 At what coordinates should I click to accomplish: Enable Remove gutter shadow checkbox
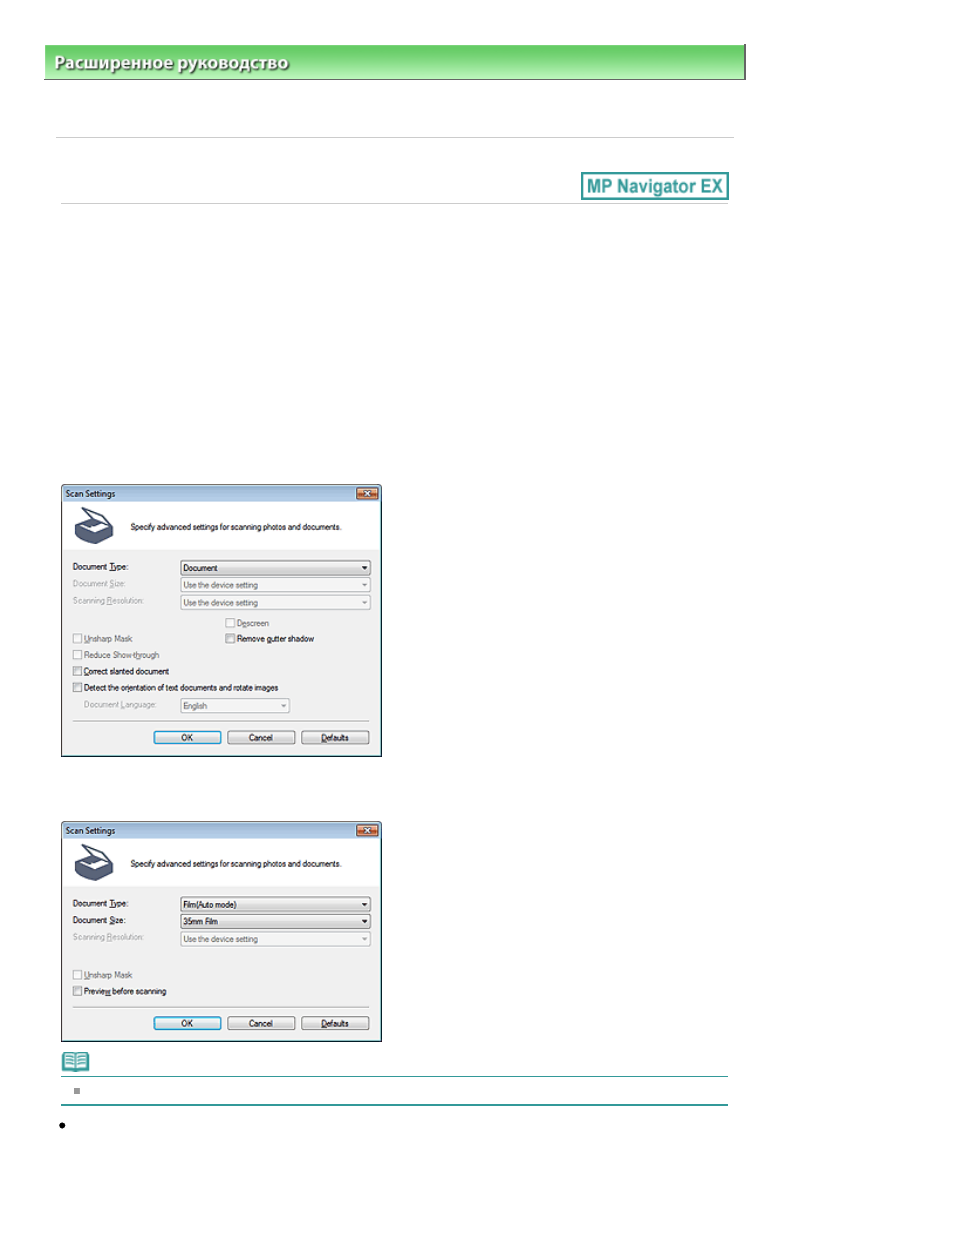(x=230, y=638)
